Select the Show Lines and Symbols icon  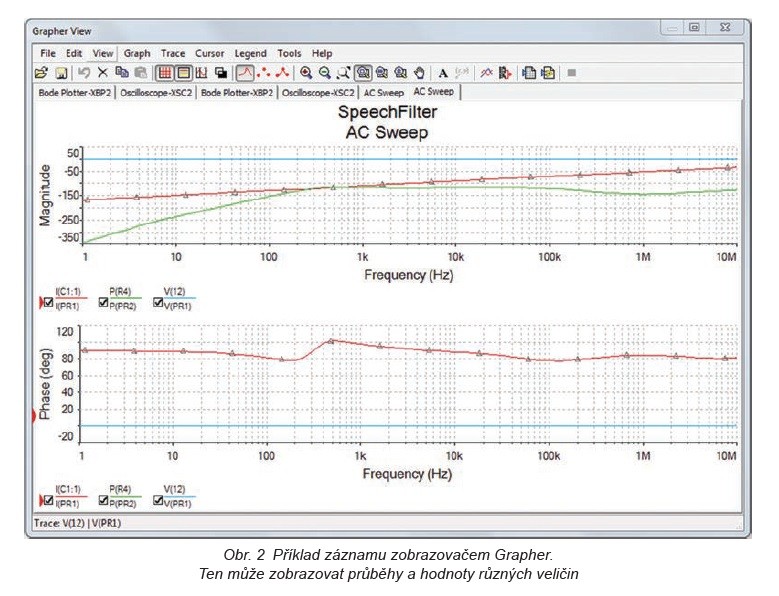[x=282, y=73]
